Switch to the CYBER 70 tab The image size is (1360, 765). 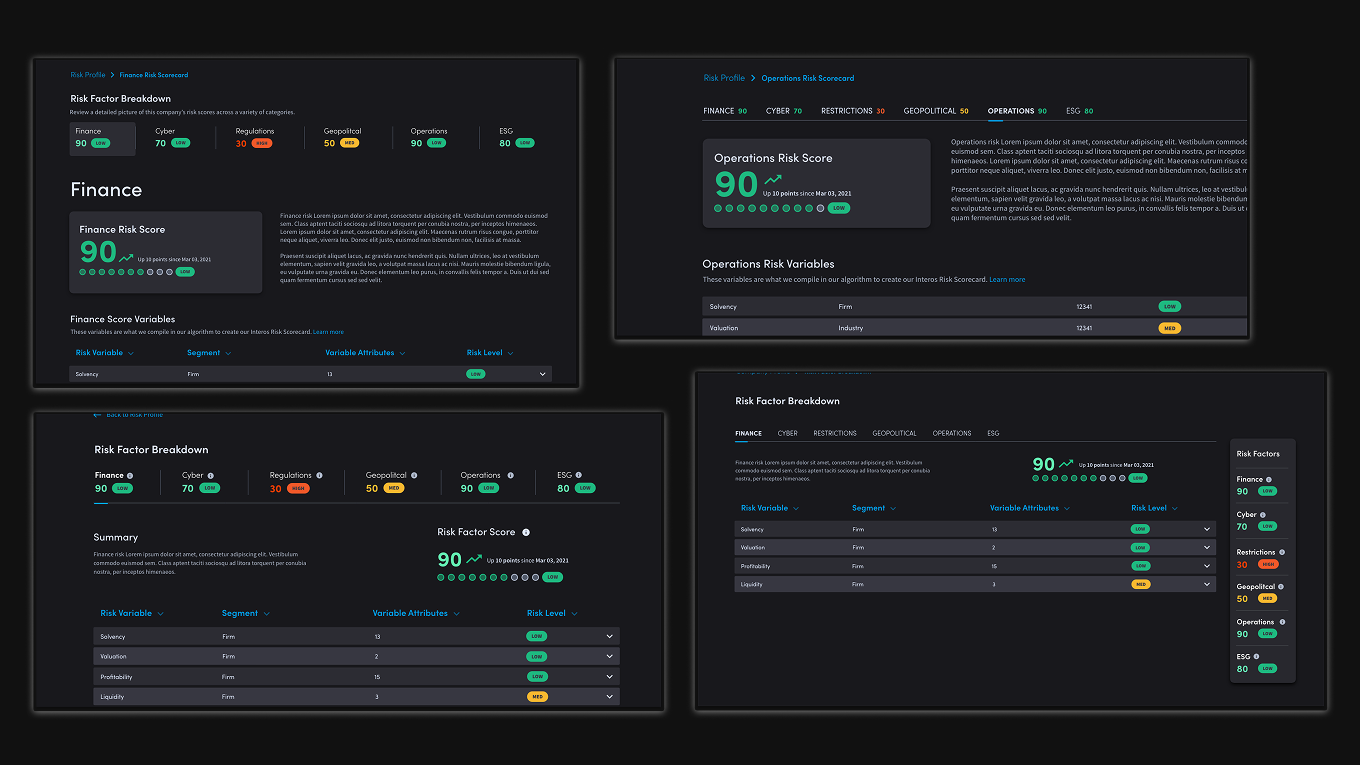click(x=783, y=111)
